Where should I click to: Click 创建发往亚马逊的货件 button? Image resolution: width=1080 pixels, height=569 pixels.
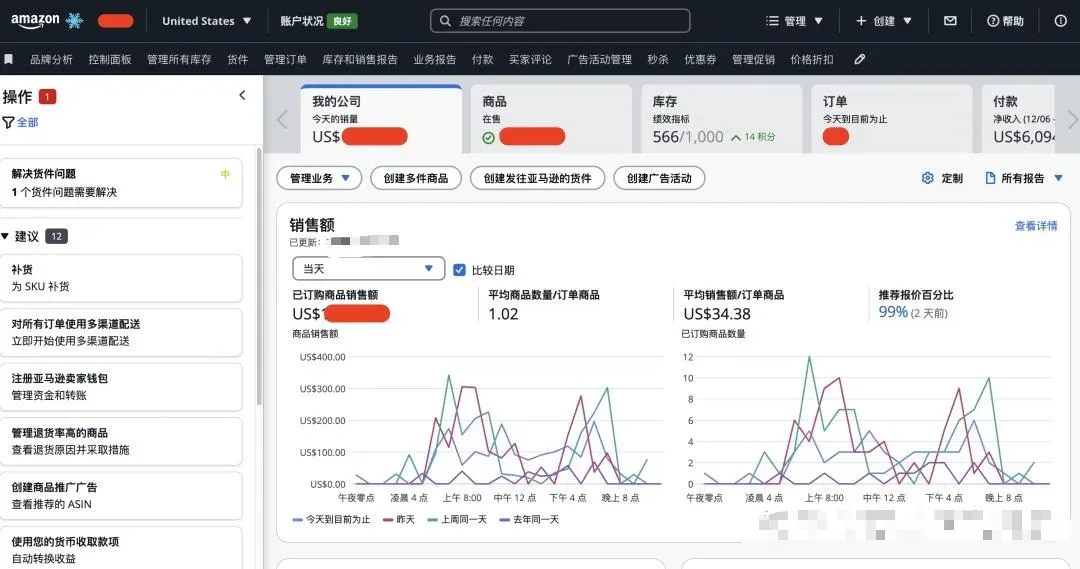(x=537, y=178)
